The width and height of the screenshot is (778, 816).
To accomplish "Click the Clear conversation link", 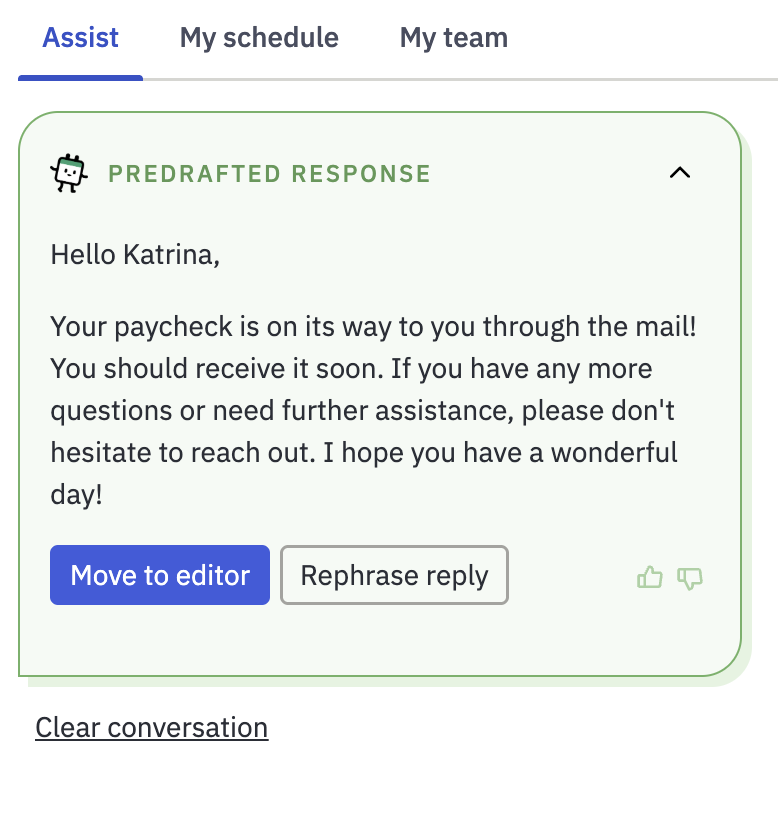I will tap(152, 727).
